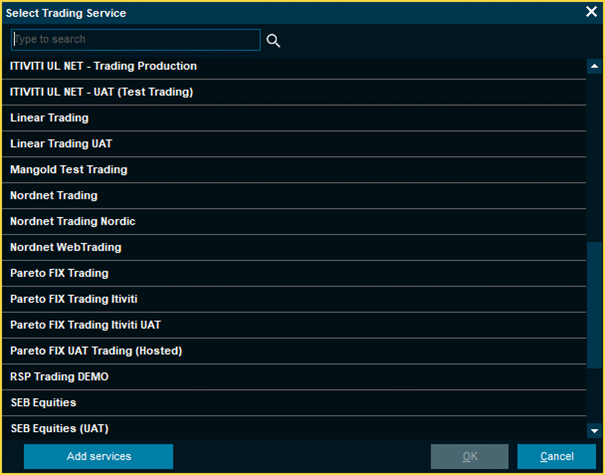Choose the Nordnet Trading entry
The image size is (605, 475).
[x=294, y=196]
